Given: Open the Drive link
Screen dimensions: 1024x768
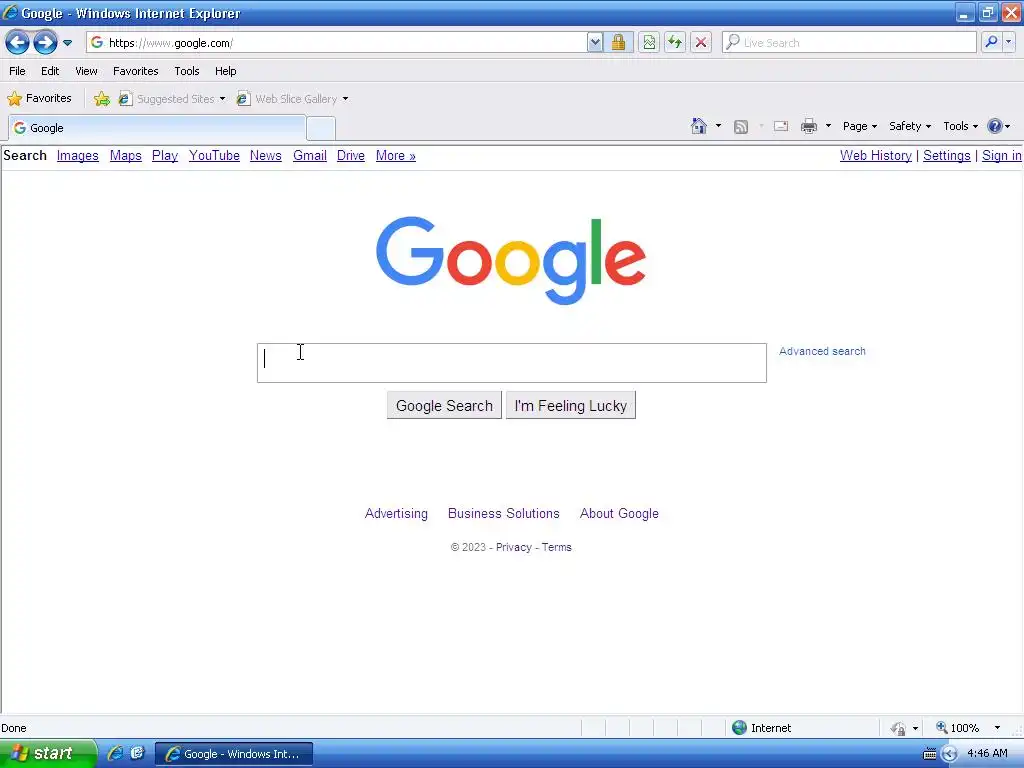Looking at the screenshot, I should 351,155.
